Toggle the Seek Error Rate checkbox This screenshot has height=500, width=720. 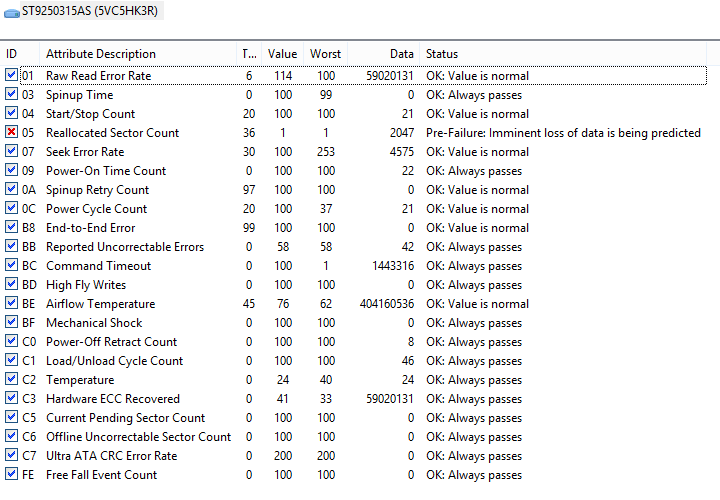pos(11,151)
